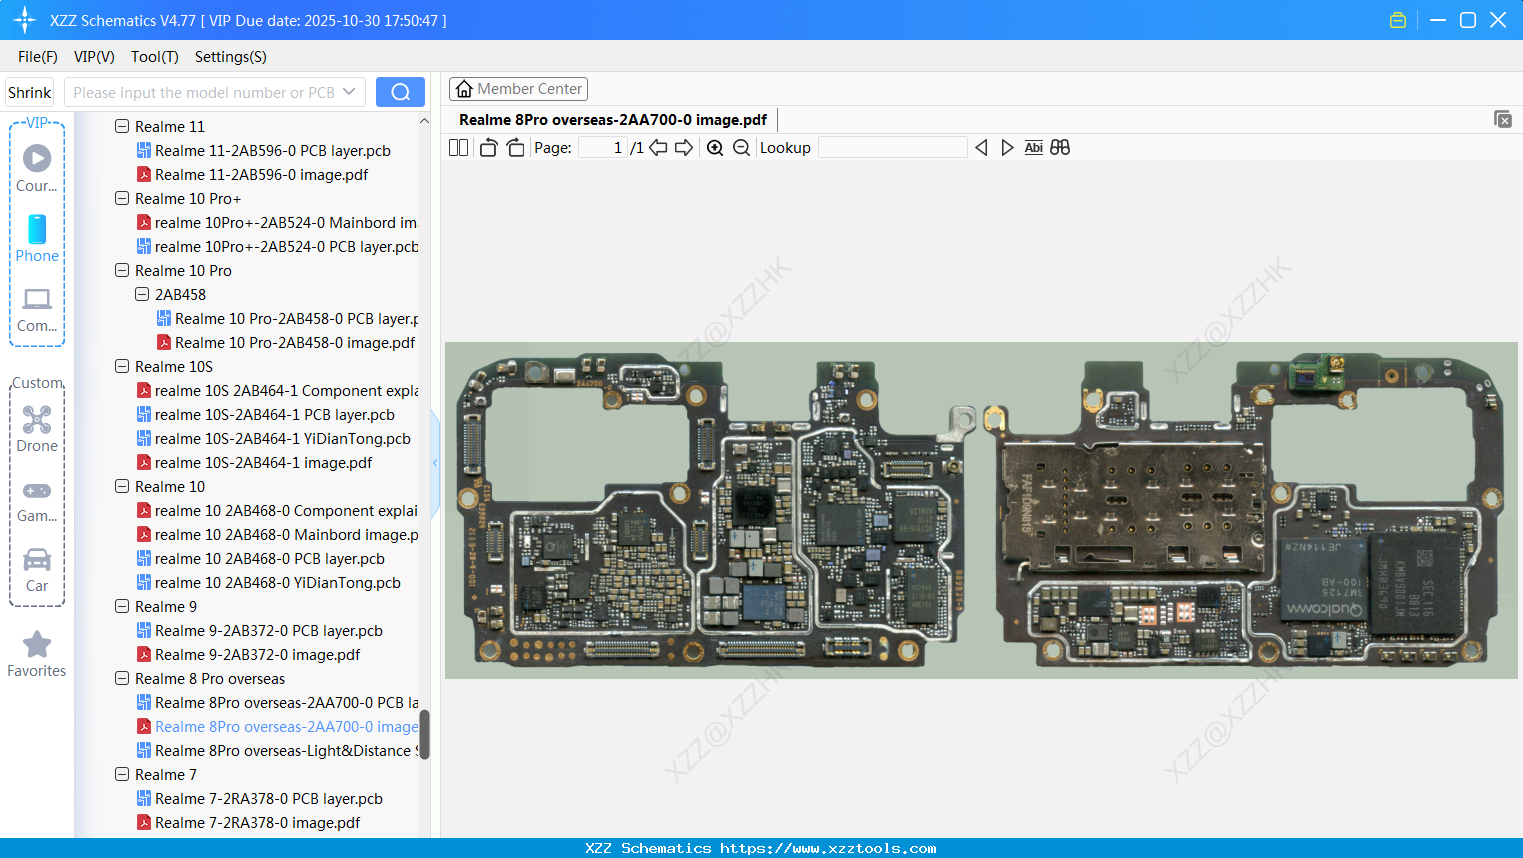This screenshot has height=858, width=1523.
Task: Open the VIP(V) menu
Action: (x=94, y=57)
